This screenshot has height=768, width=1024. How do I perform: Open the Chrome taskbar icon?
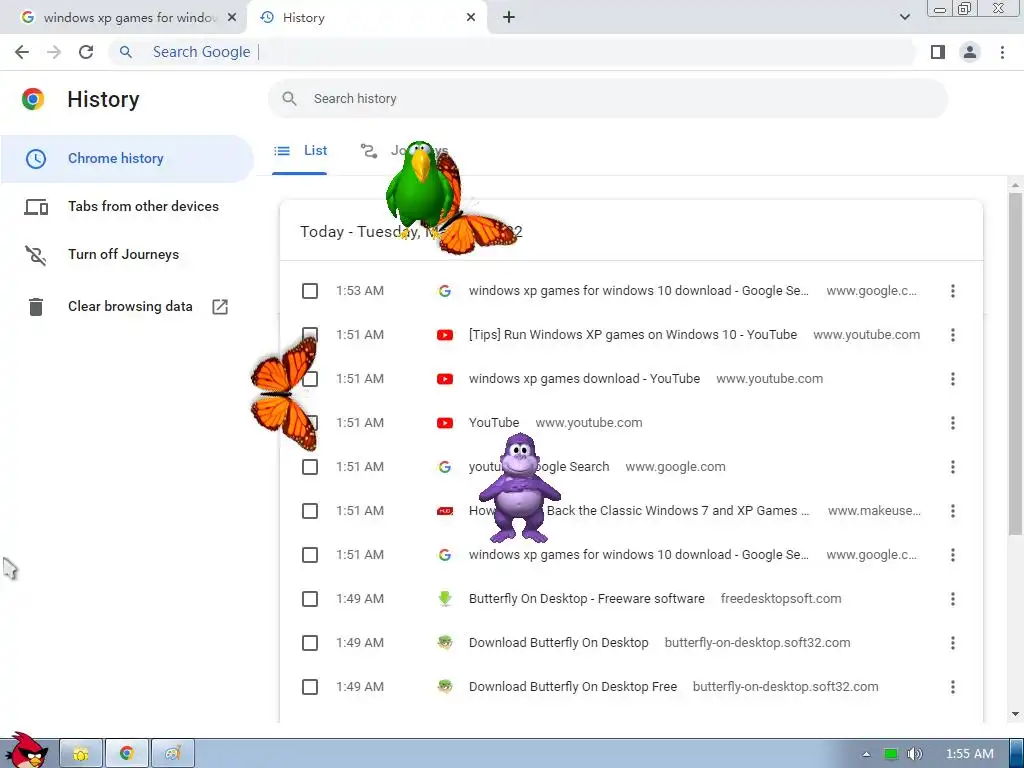(127, 753)
